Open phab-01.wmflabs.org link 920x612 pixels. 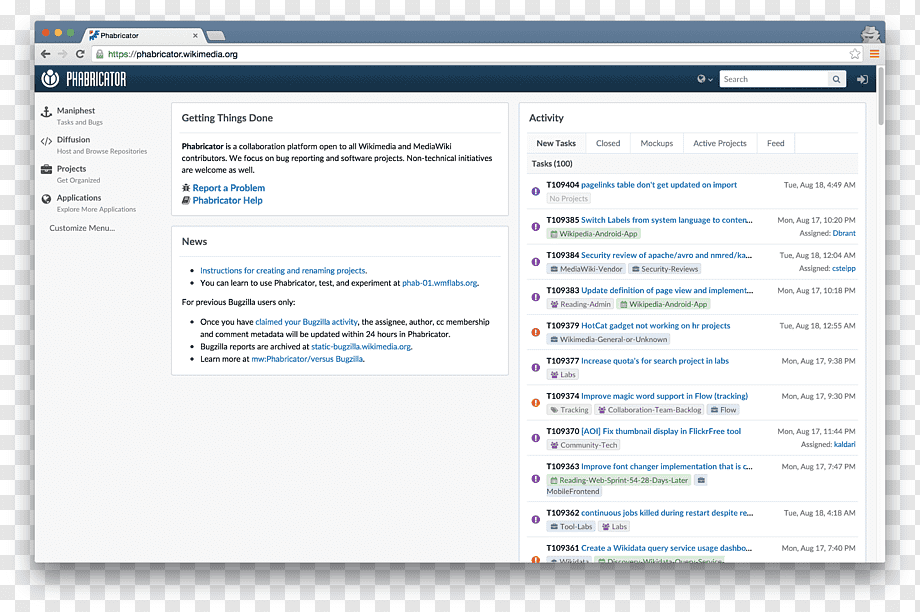pos(439,283)
